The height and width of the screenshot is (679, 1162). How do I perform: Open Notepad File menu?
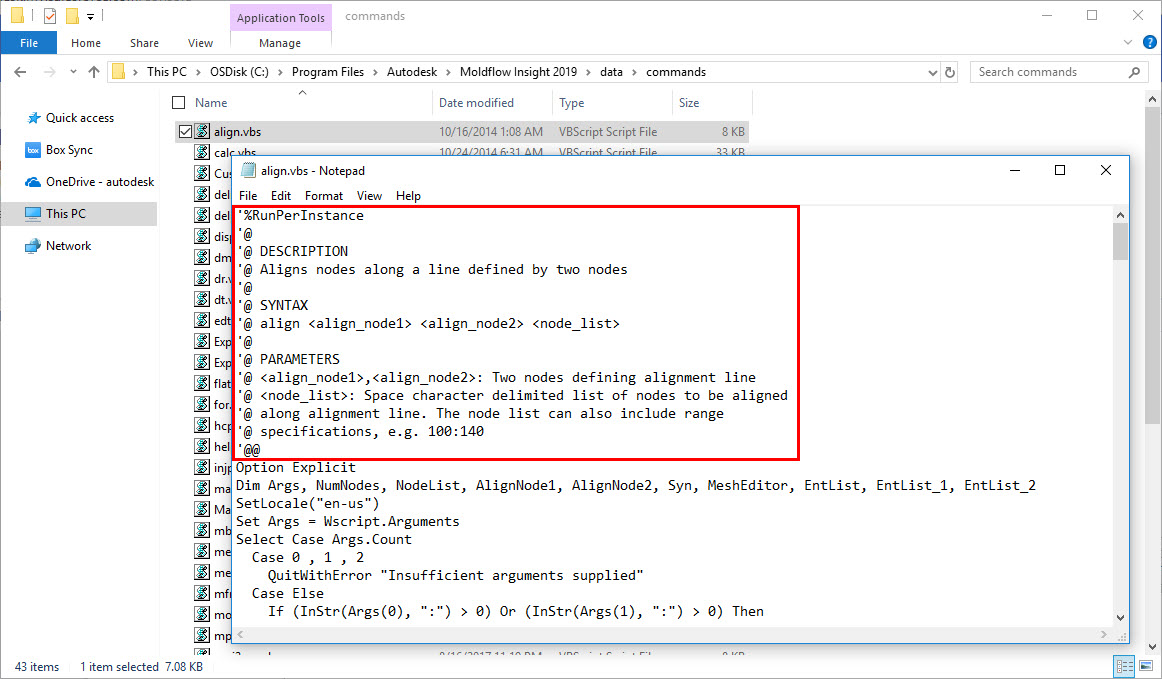tap(248, 196)
